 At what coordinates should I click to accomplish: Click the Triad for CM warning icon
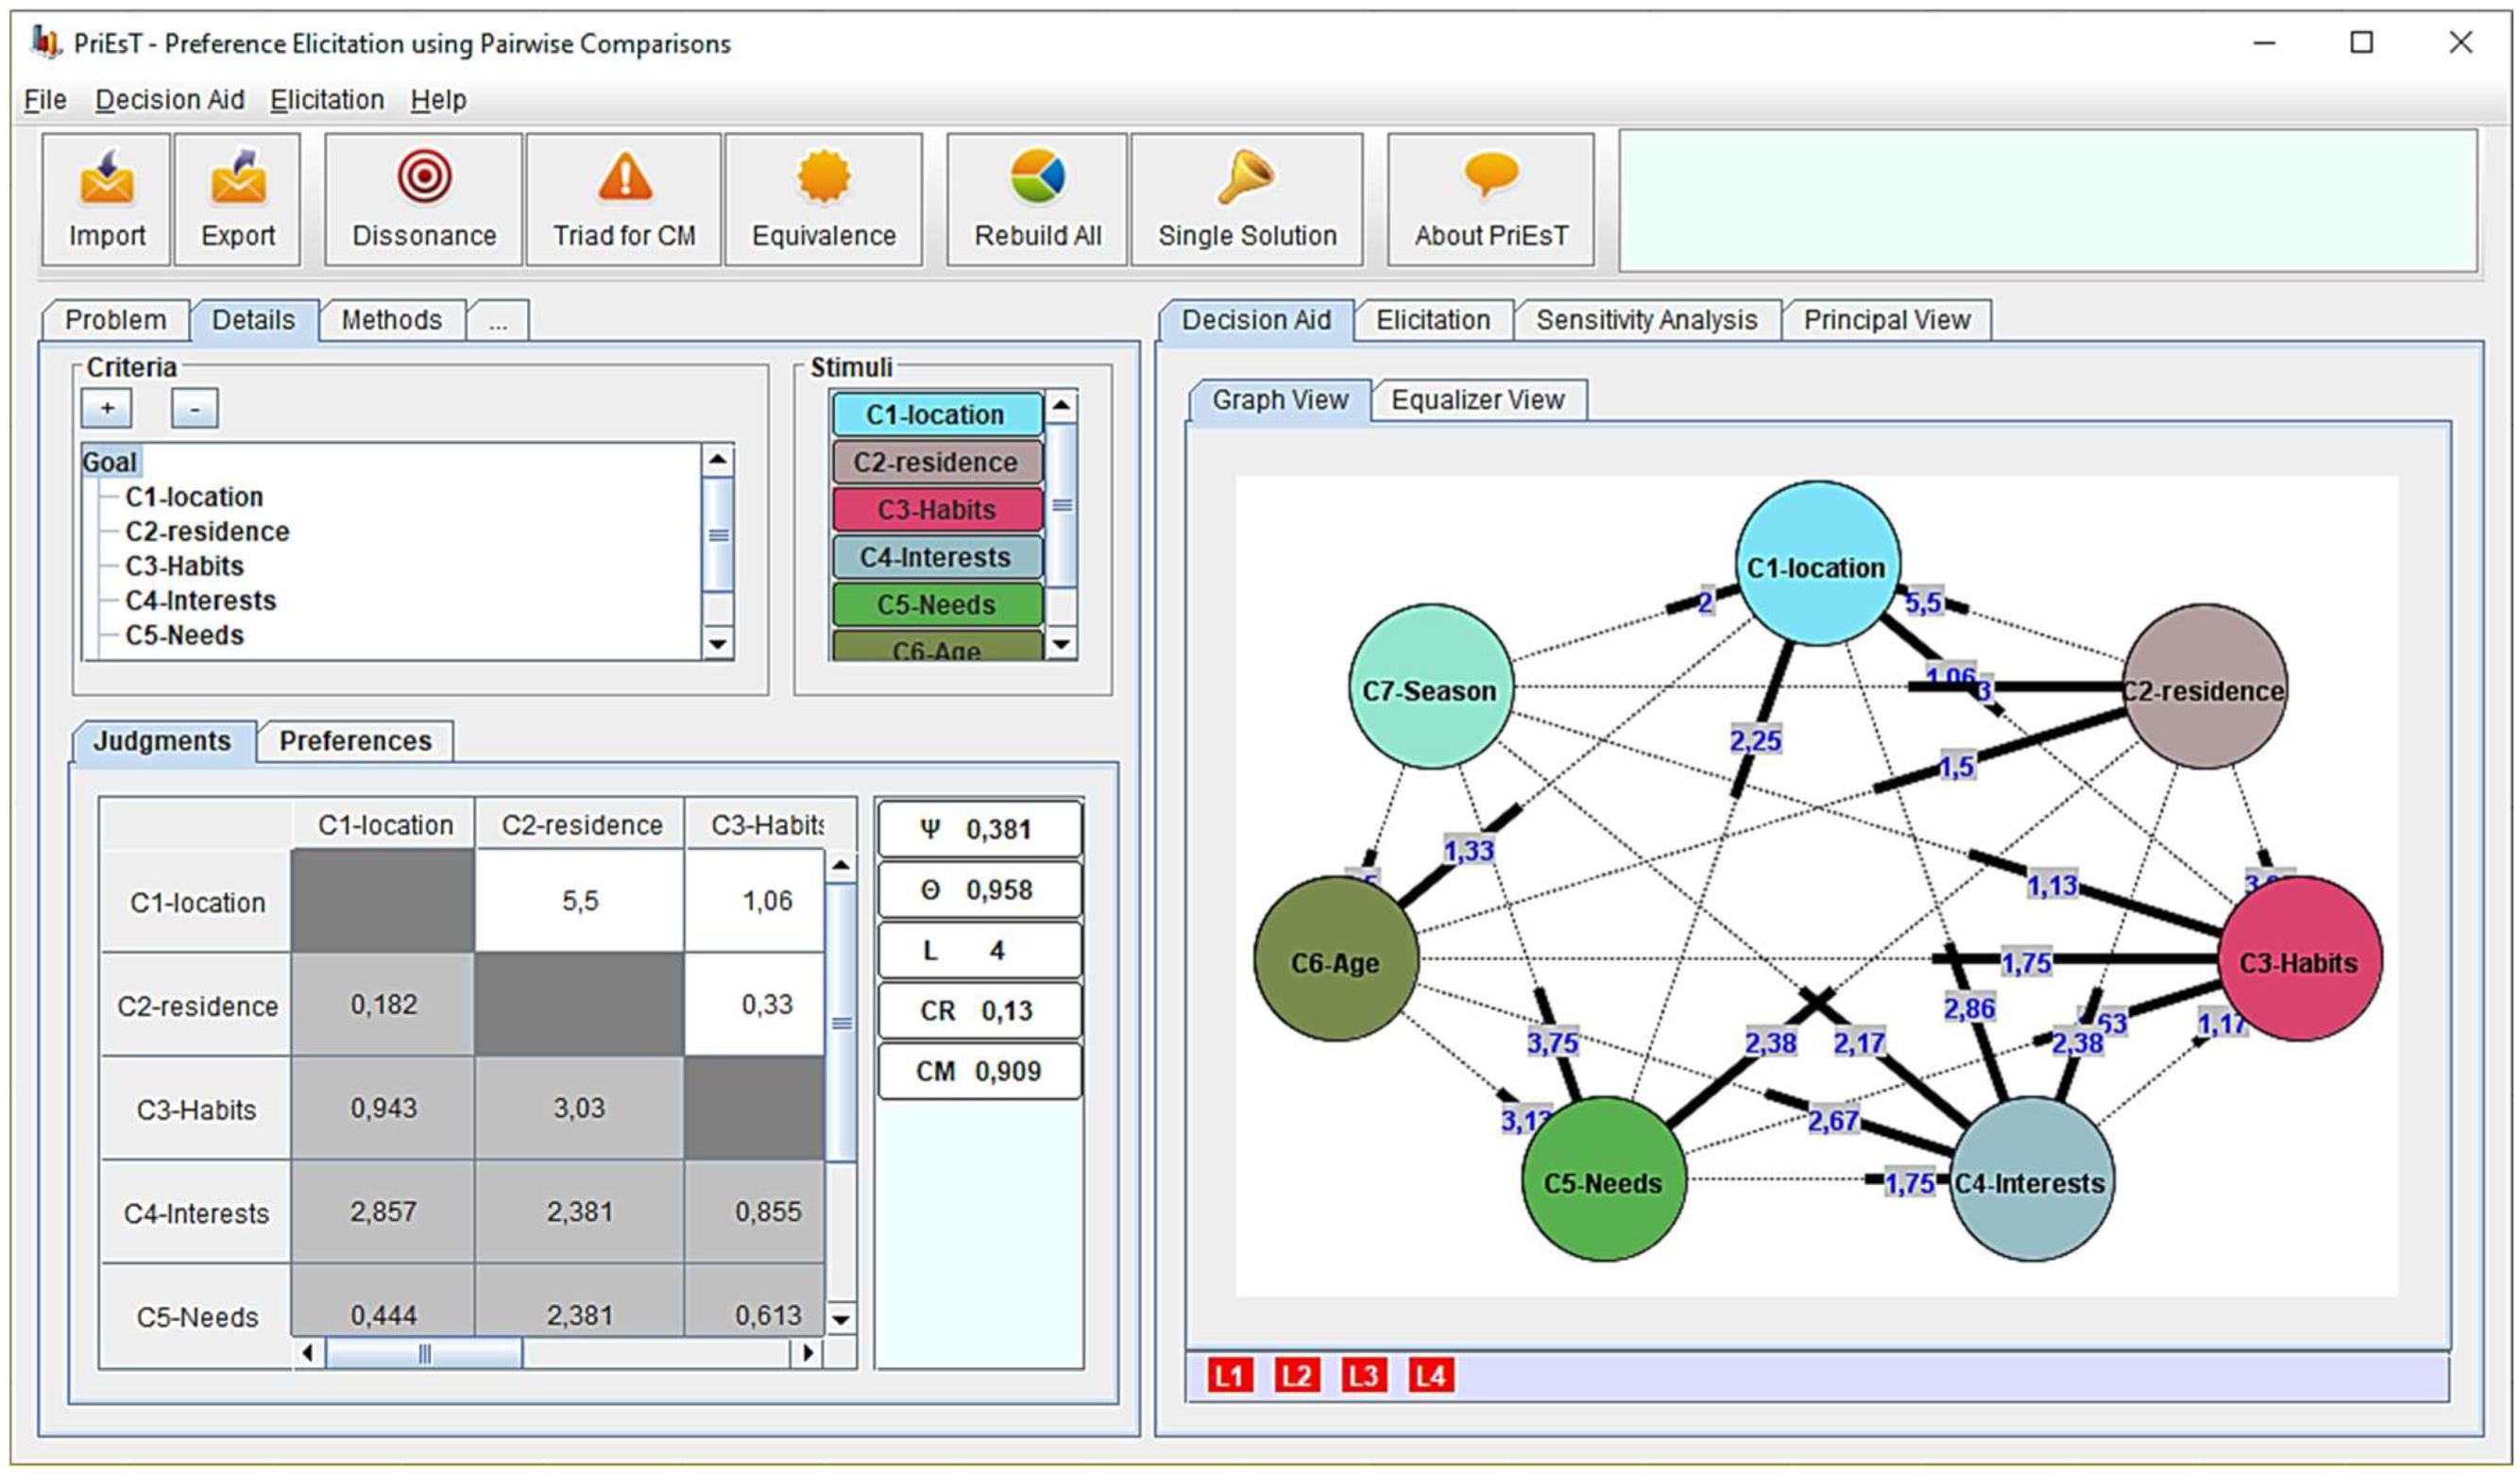(624, 178)
